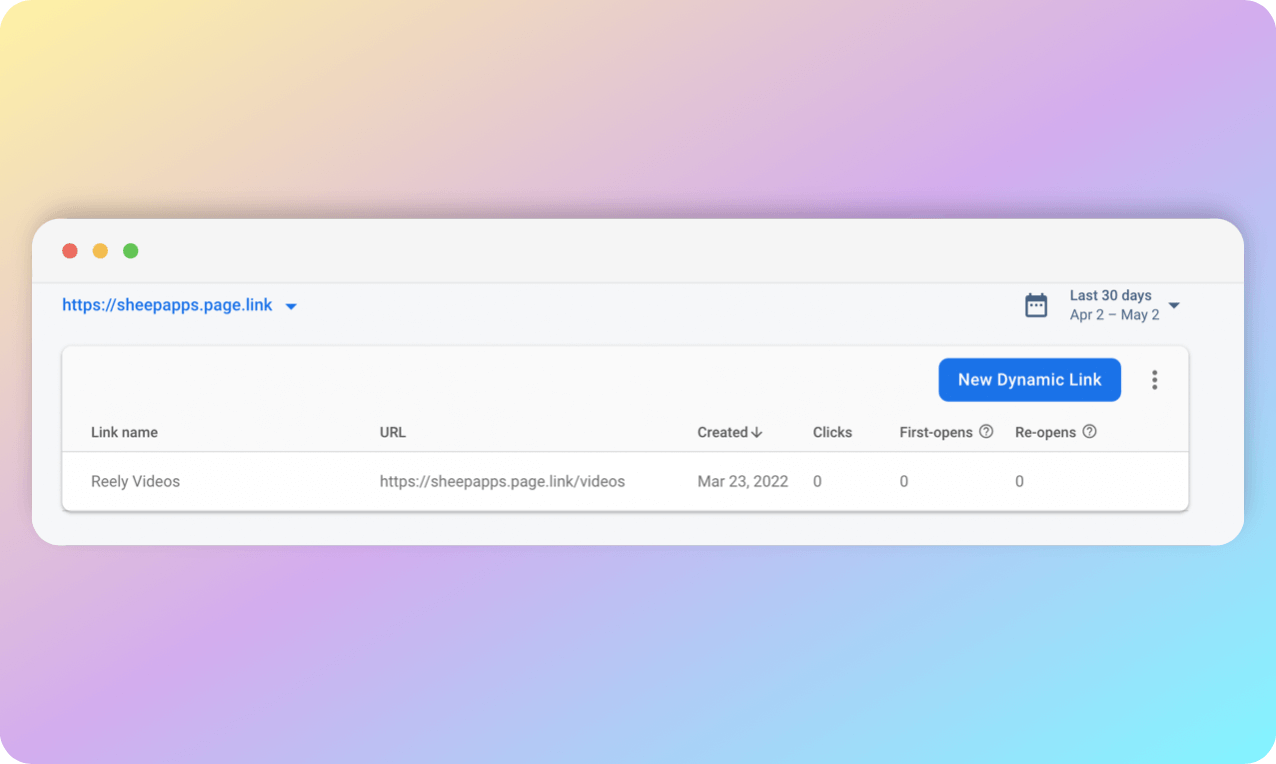This screenshot has height=764, width=1276.
Task: Click the sort arrow on Created column
Action: tap(759, 432)
